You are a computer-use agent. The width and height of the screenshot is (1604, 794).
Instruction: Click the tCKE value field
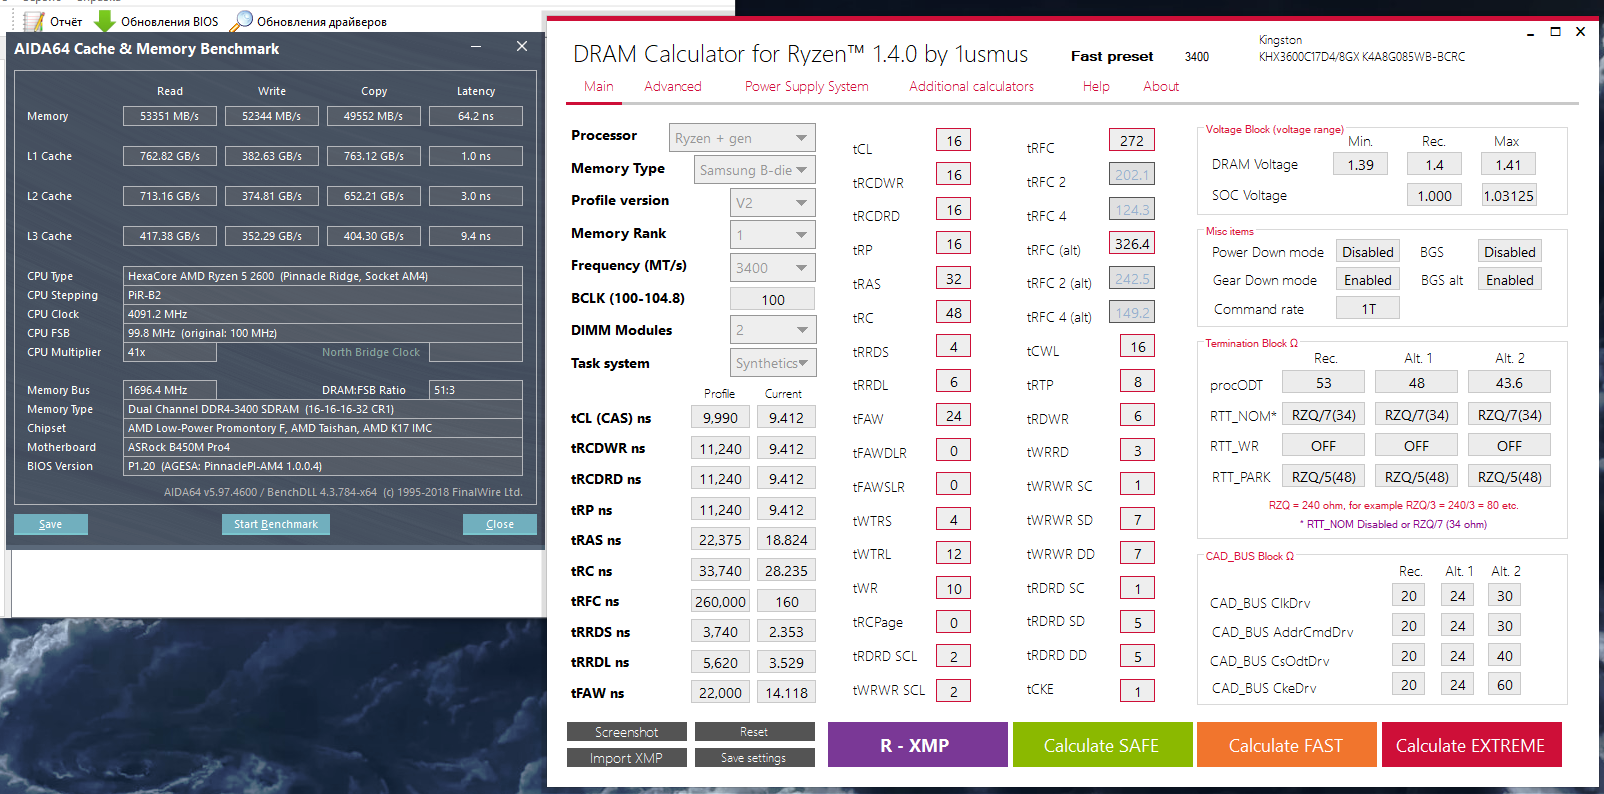[x=1138, y=691]
